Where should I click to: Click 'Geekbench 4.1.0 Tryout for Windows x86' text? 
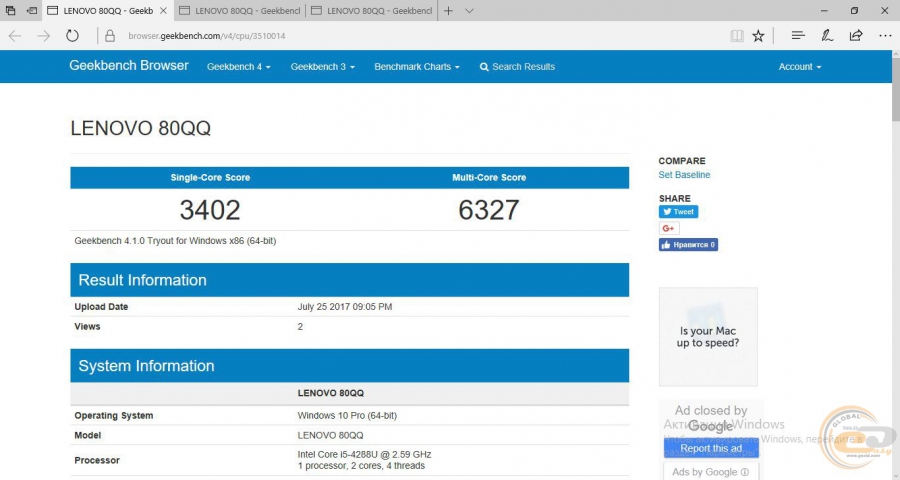[x=159, y=241]
